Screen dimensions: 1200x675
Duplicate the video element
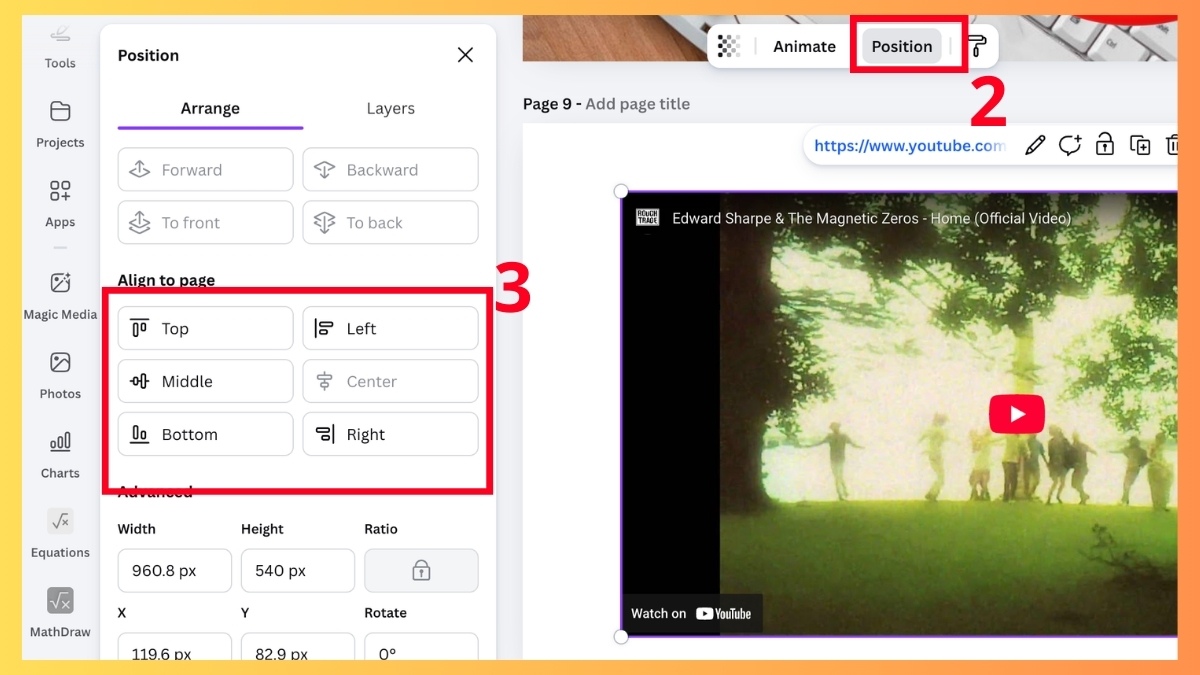pyautogui.click(x=1140, y=145)
